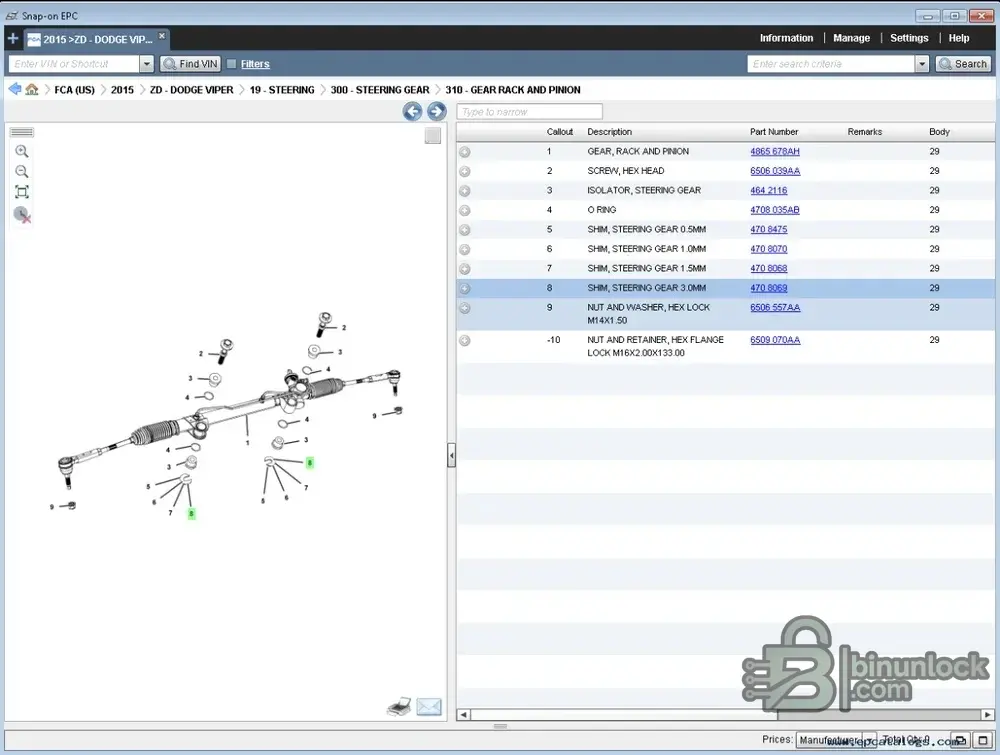Sort by the Callout column header

tap(560, 132)
